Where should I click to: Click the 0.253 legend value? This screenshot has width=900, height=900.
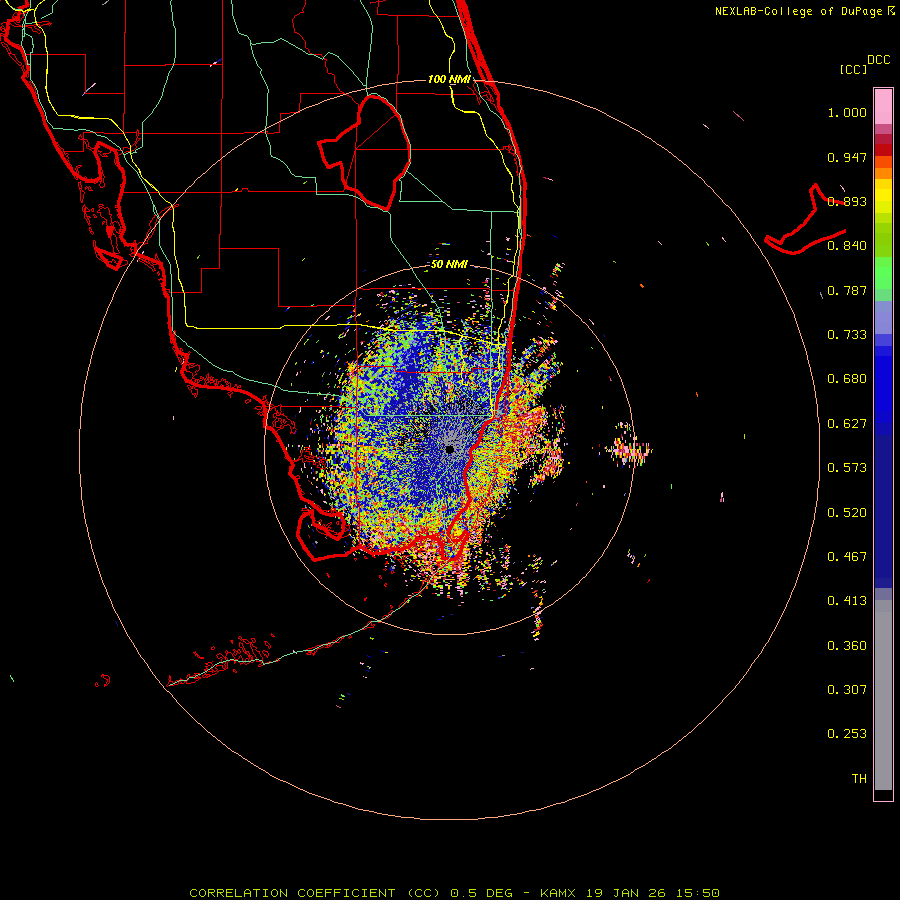click(847, 734)
